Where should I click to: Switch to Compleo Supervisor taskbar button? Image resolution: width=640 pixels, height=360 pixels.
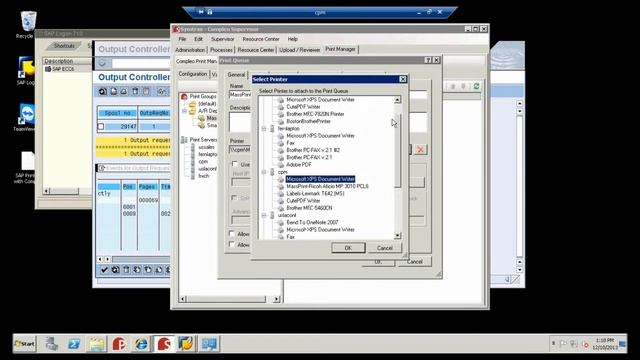(x=164, y=344)
